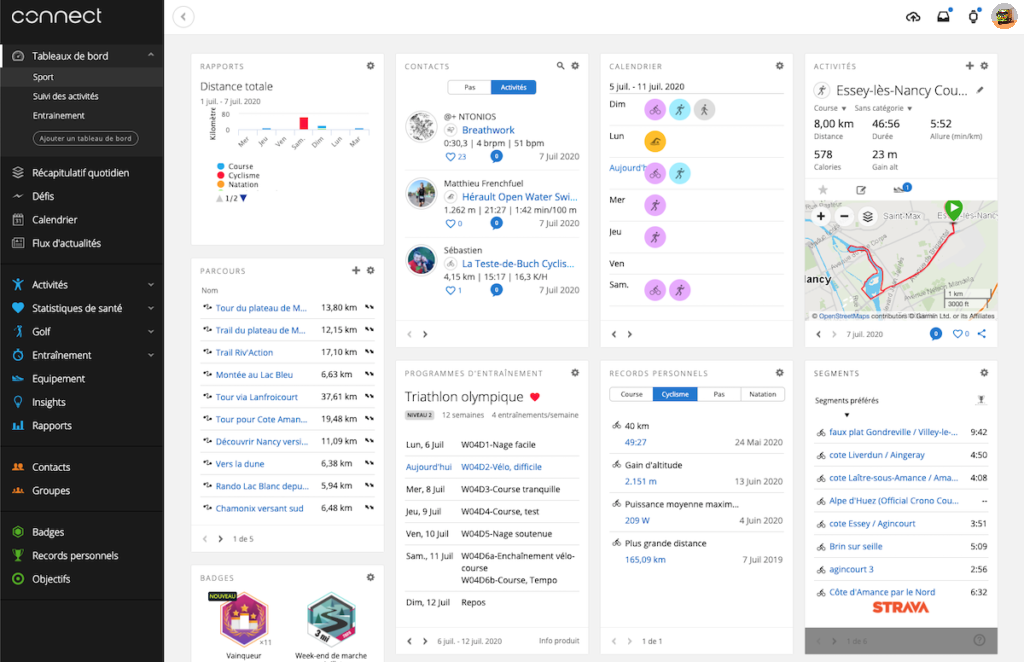Click the watch device icon in header
Screen dimensions: 1024x662
tap(973, 16)
